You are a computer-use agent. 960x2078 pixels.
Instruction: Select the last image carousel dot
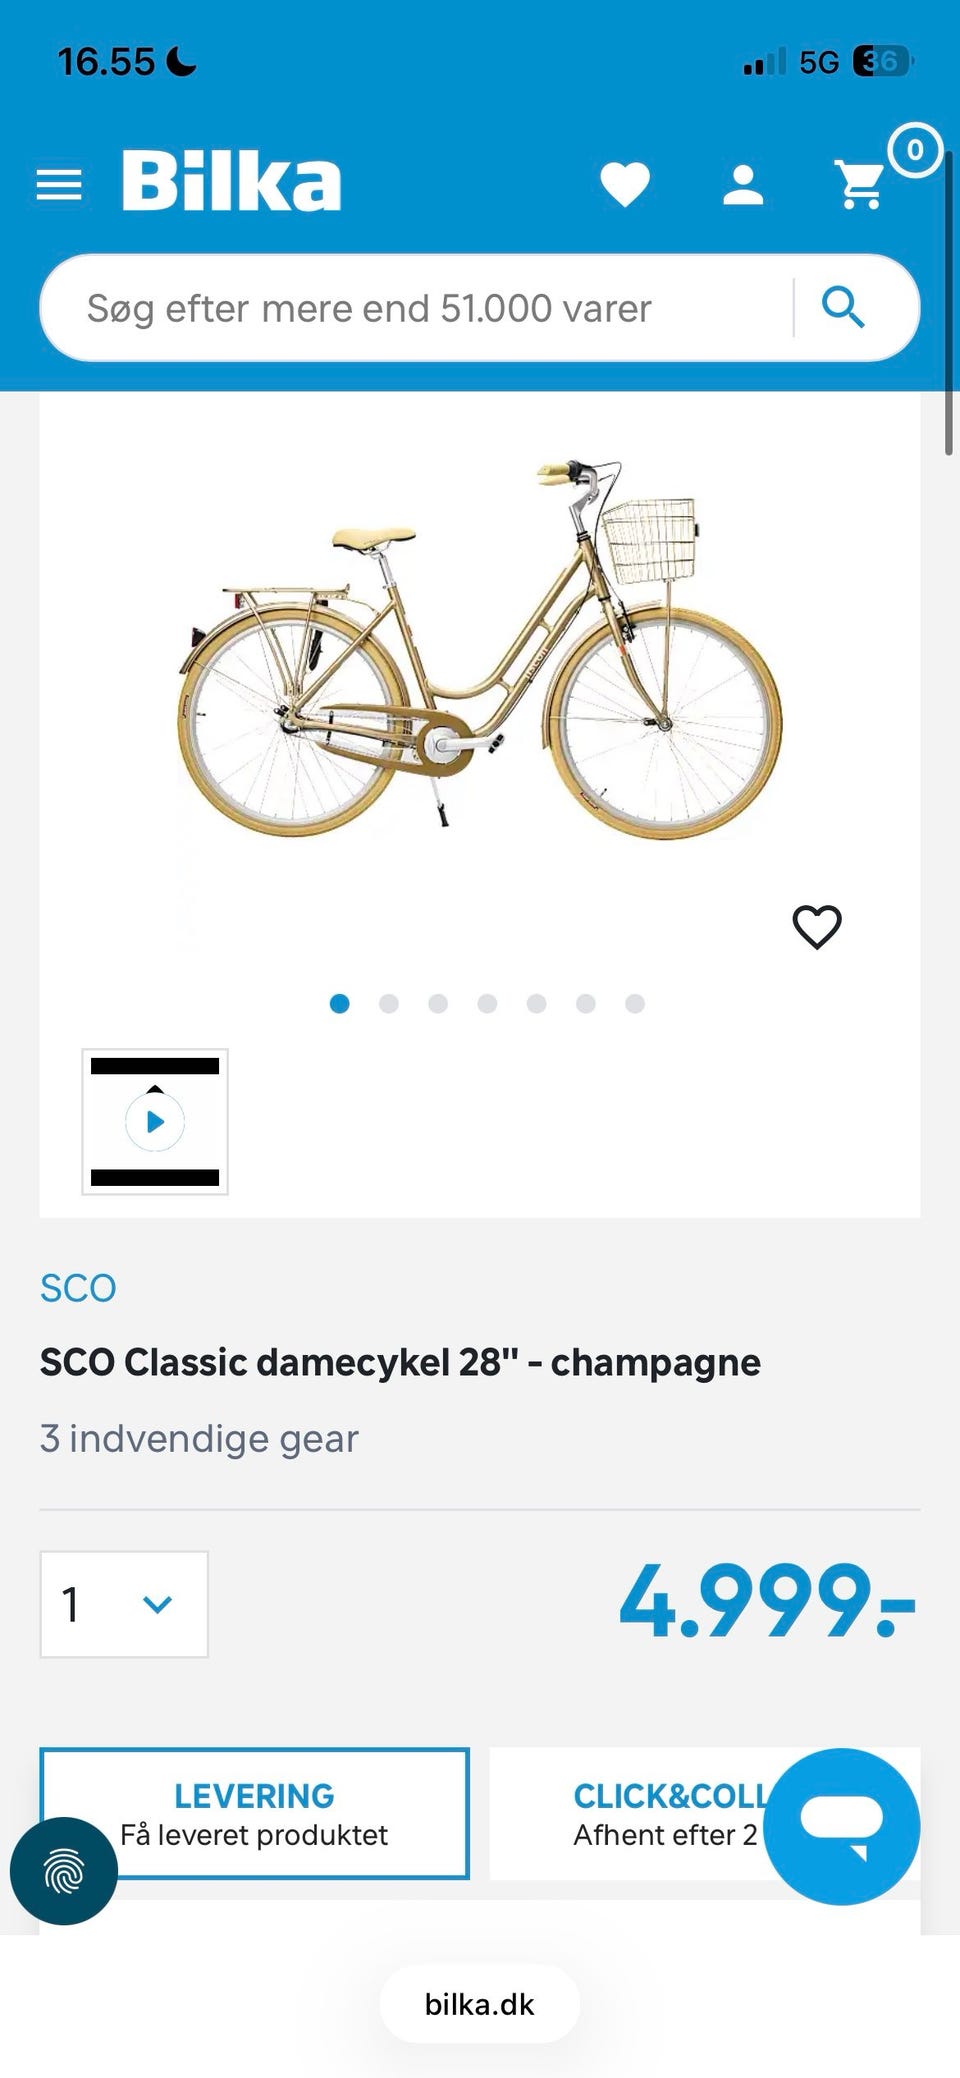point(635,1003)
